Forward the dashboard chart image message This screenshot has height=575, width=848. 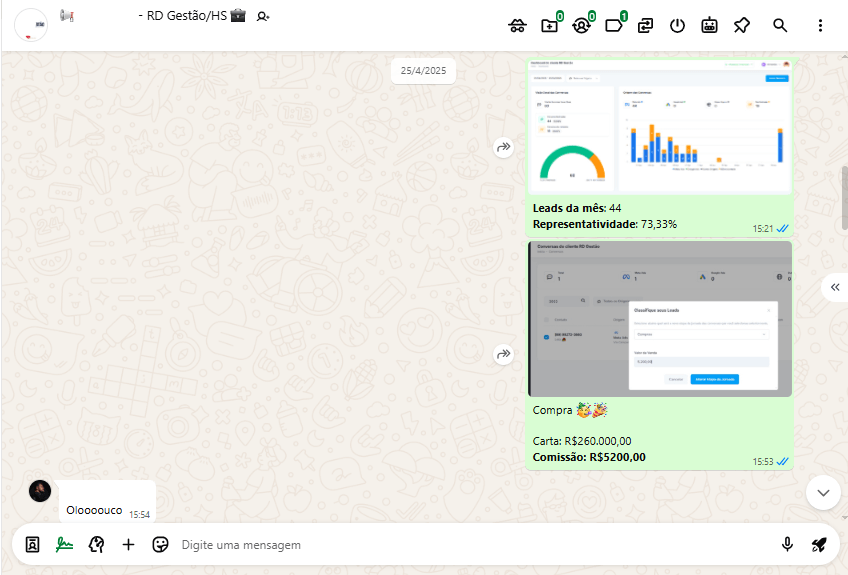[503, 147]
